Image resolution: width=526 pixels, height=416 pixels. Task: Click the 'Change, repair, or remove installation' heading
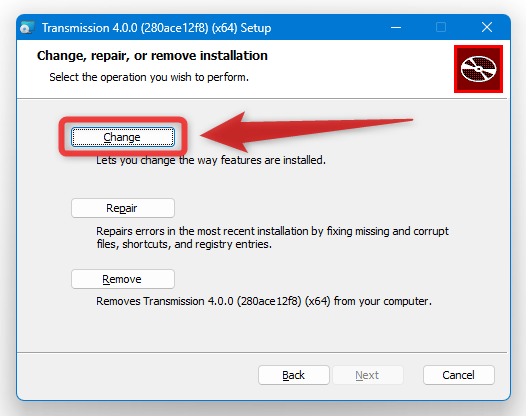(x=152, y=56)
